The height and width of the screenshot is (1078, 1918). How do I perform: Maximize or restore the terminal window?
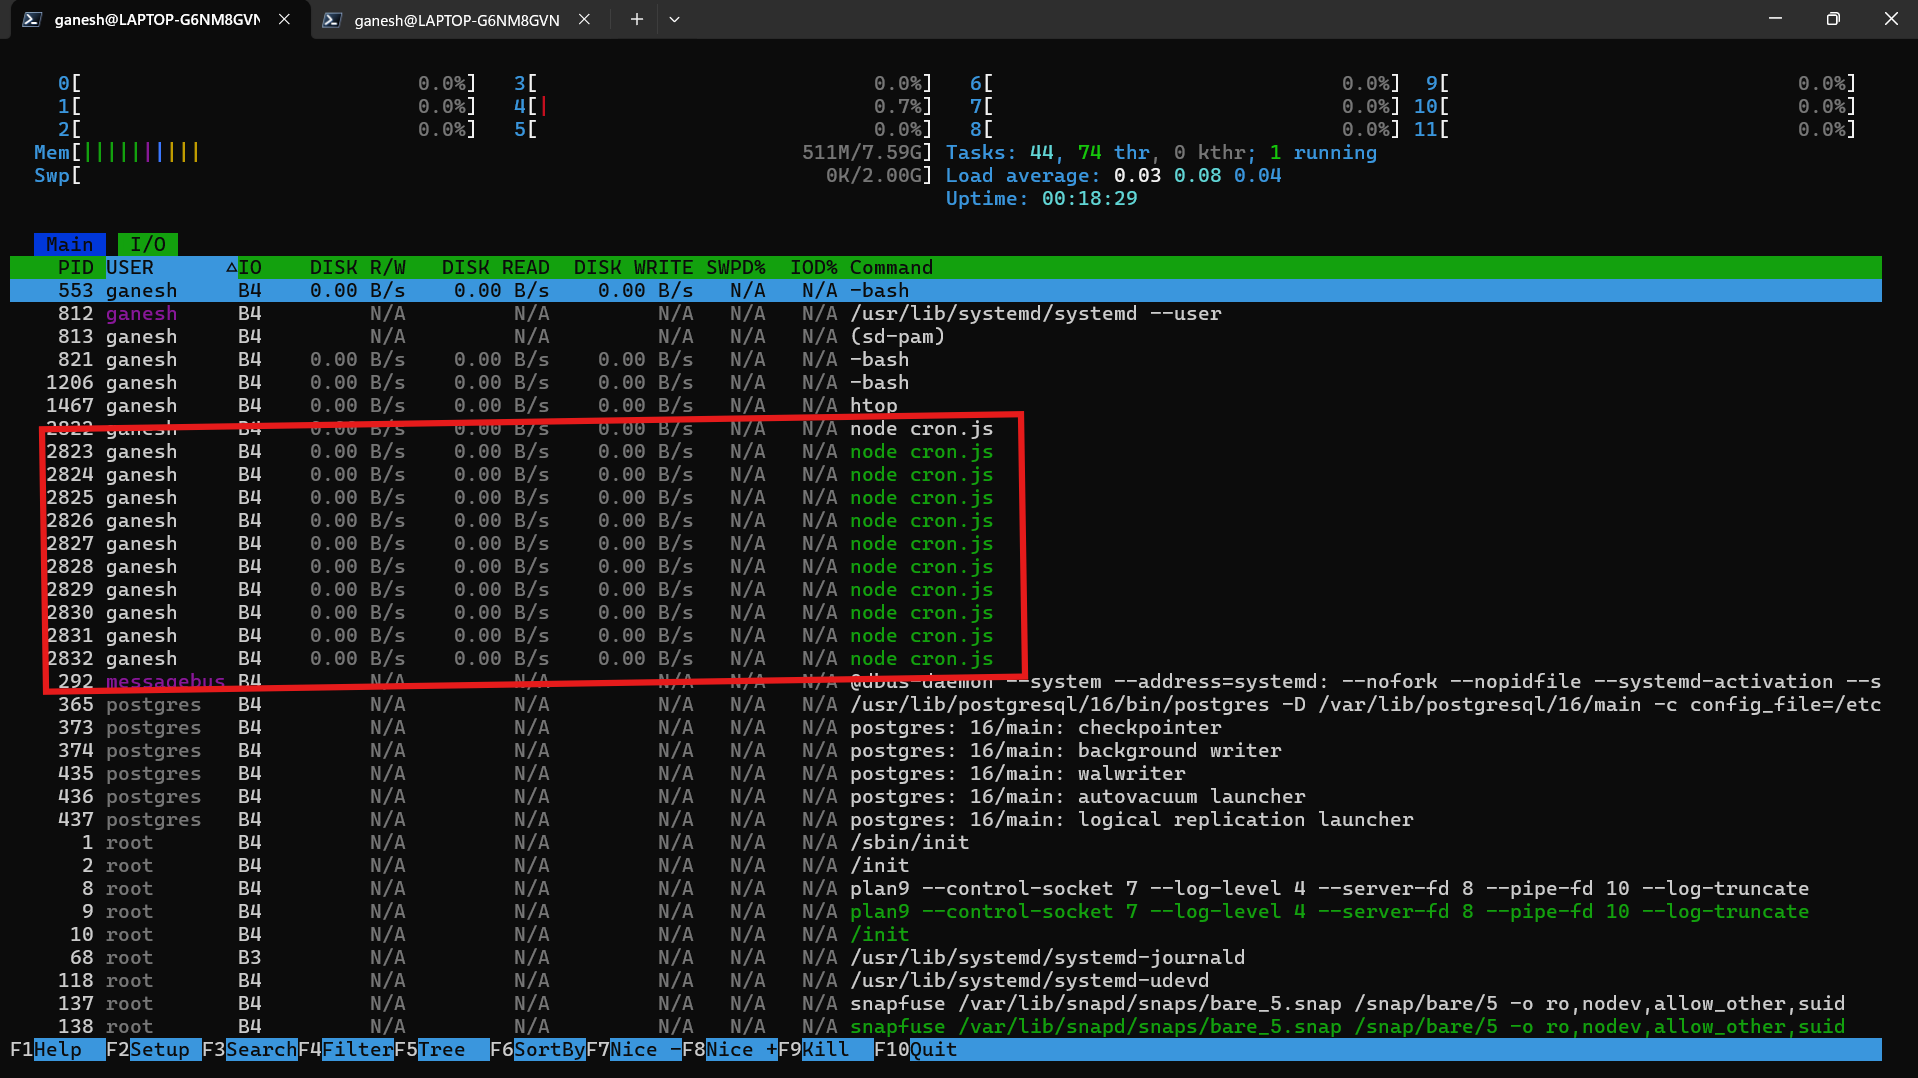point(1833,19)
